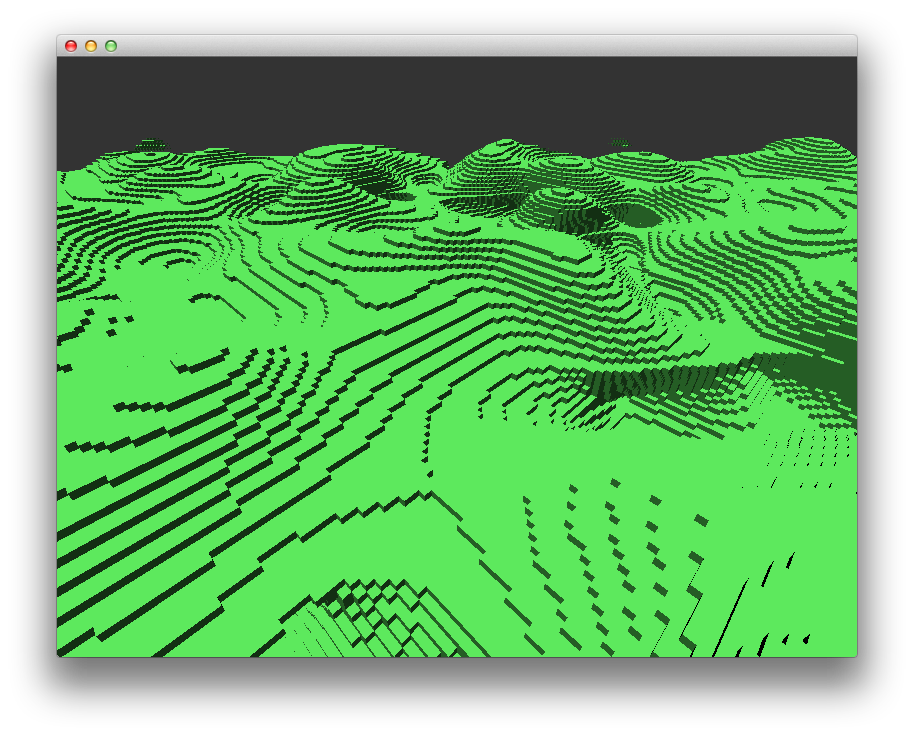Click the green zoom window button
Viewport: 914px width, 736px height.
click(x=110, y=46)
